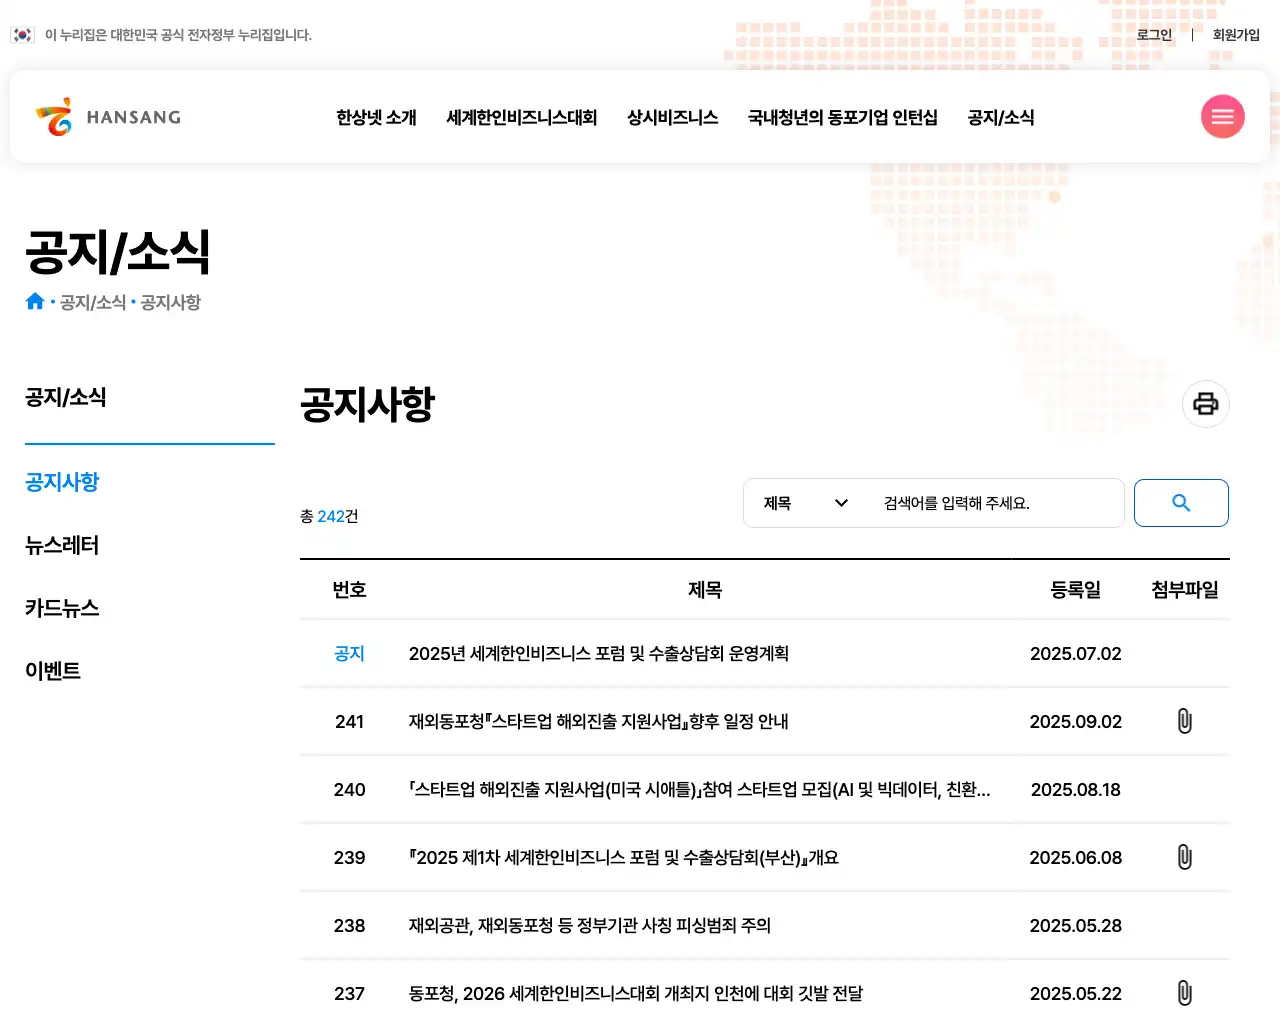The width and height of the screenshot is (1280, 1024).
Task: Open notice 『2025 제1차 세계한인비즈니스 포럼 및 수출상담회(부산)』개요
Action: (624, 857)
